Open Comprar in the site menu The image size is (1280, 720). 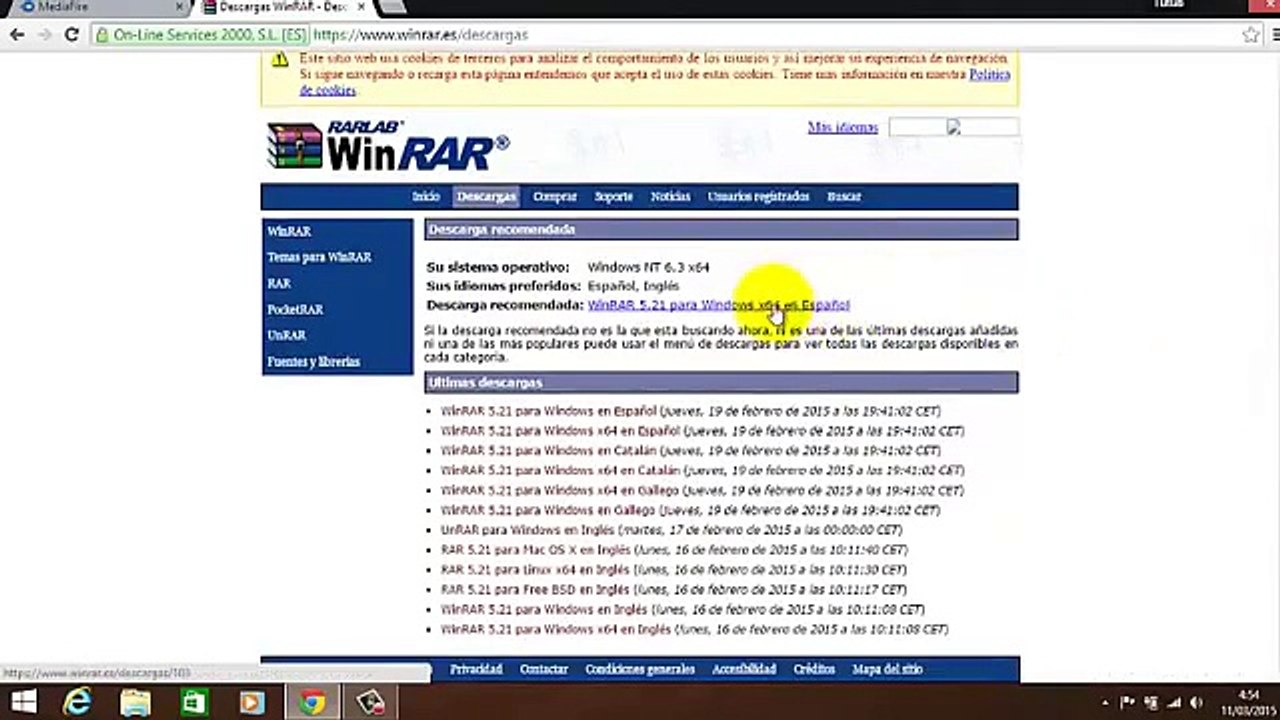(x=556, y=197)
